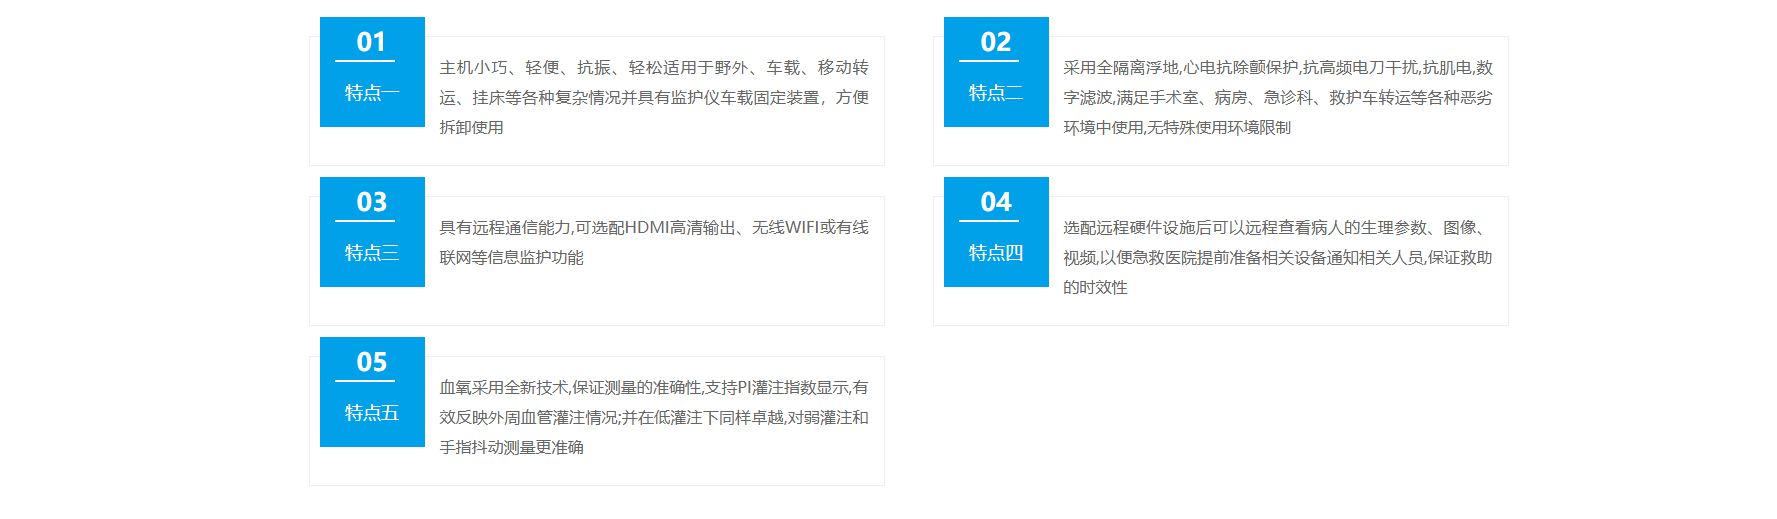The width and height of the screenshot is (1777, 519).
Task: Click the blue 02 特点二 badge
Action: click(x=996, y=72)
